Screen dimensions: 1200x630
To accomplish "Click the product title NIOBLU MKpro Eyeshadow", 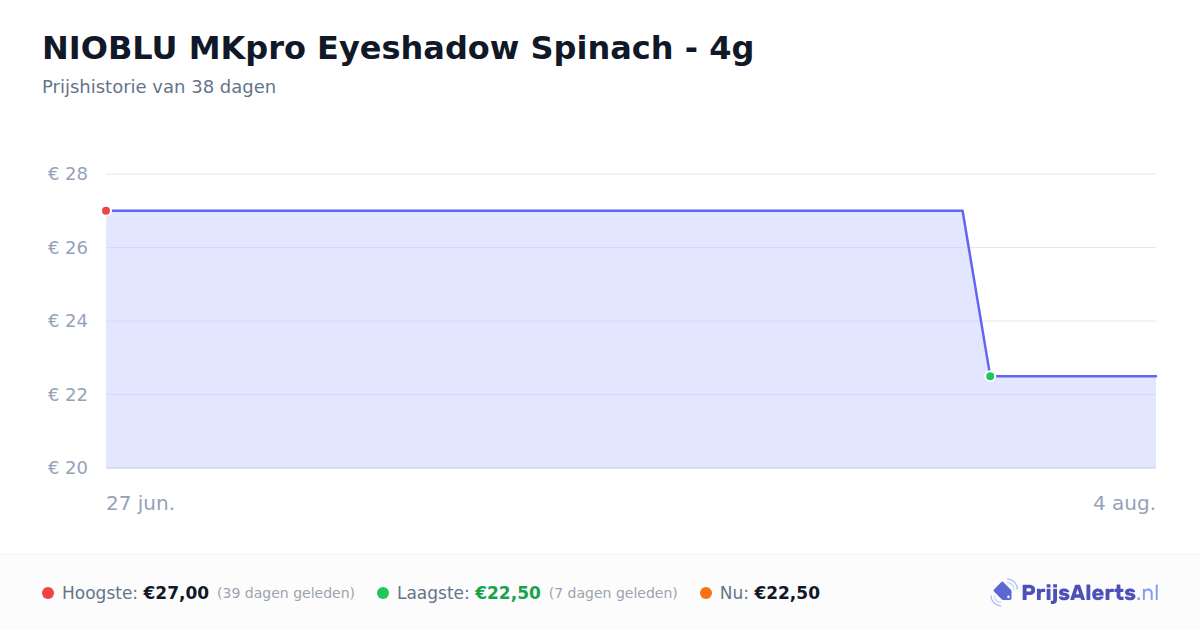I will [x=398, y=48].
